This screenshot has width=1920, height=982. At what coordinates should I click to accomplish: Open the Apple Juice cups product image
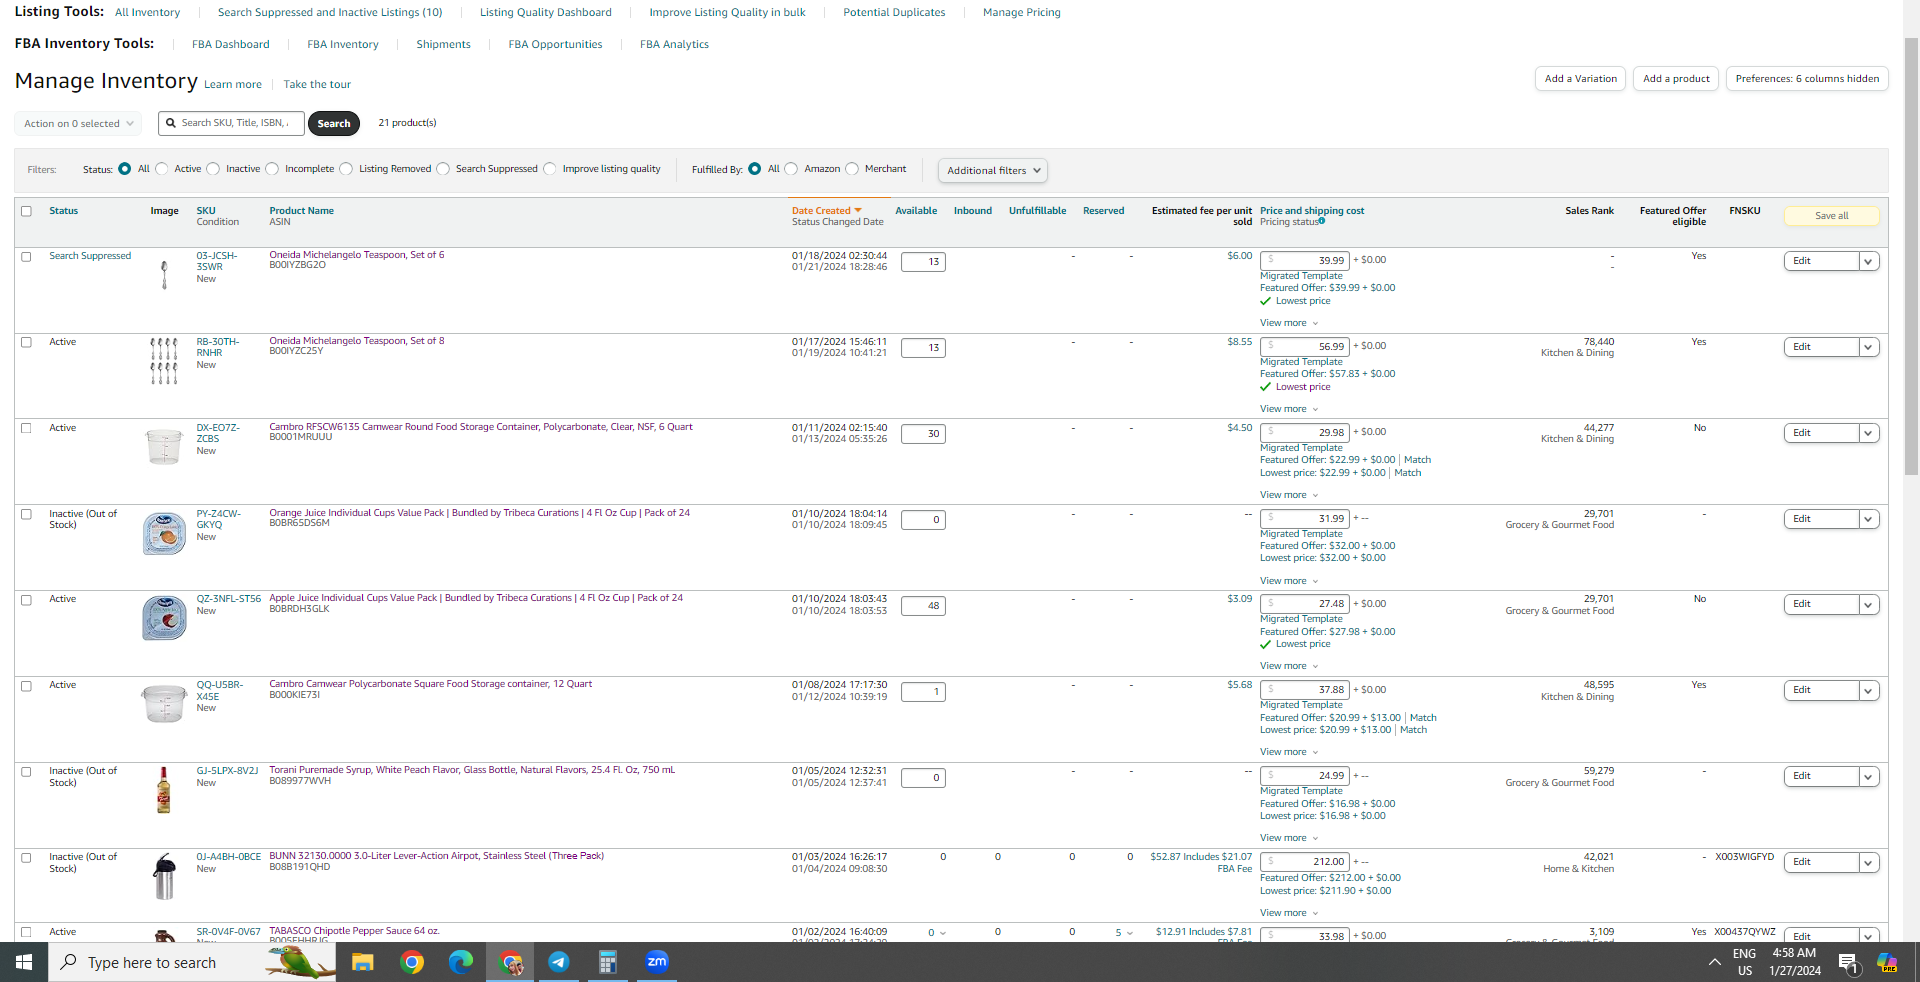coord(164,618)
